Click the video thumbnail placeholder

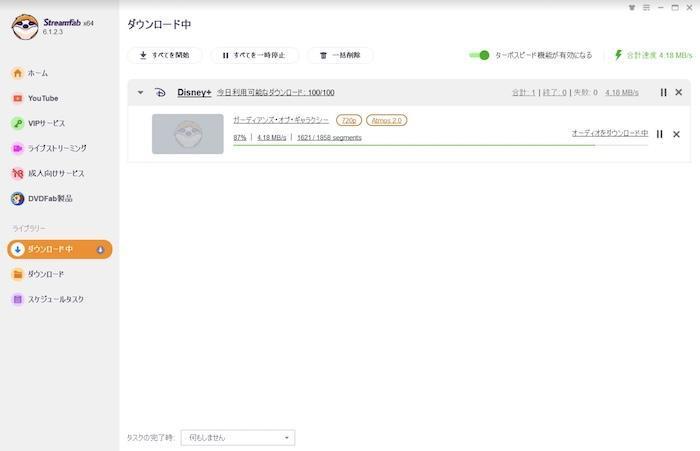click(188, 134)
